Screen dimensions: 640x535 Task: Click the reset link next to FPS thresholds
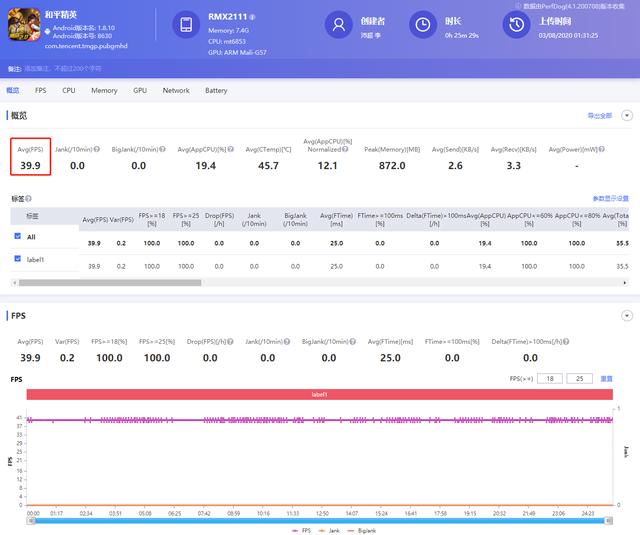click(x=606, y=379)
